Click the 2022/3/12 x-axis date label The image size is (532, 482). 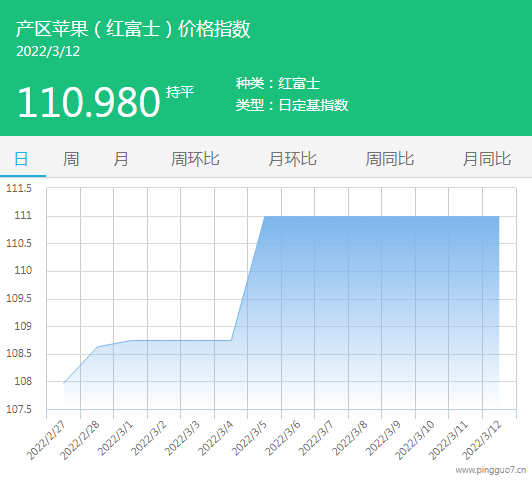tap(482, 441)
